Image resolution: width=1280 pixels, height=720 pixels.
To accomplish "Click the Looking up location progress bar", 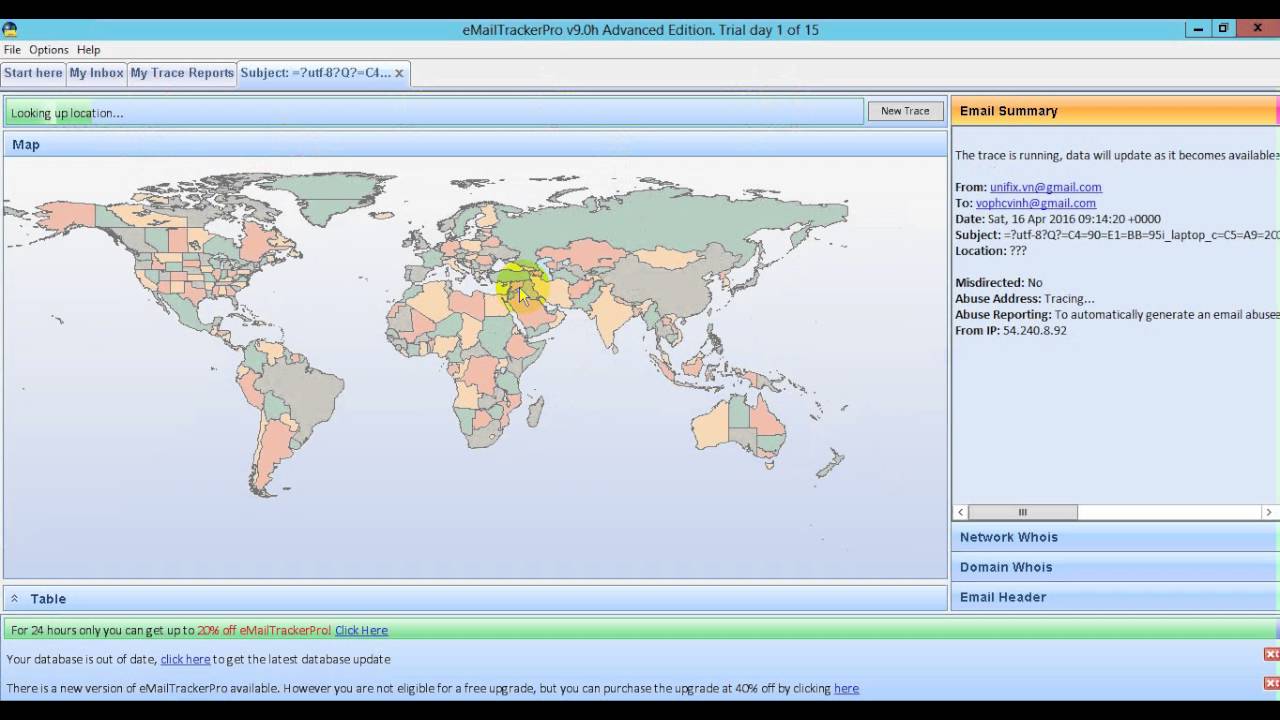I will [x=435, y=112].
